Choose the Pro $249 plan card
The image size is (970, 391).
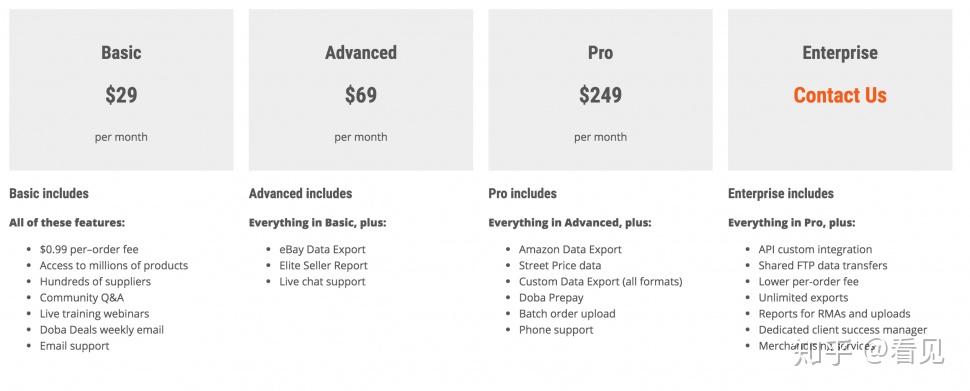point(600,90)
